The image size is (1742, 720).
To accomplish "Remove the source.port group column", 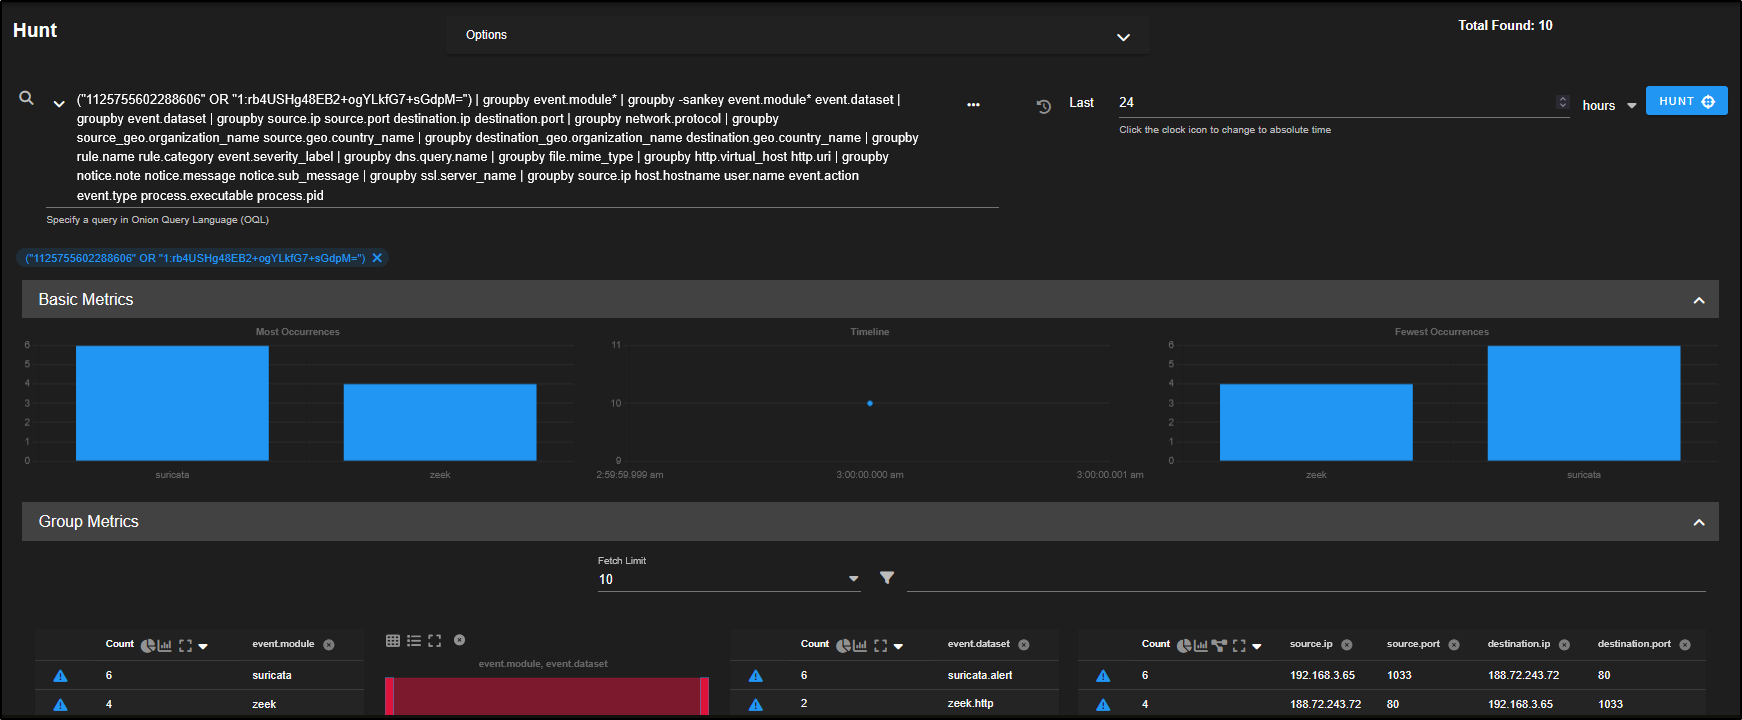I will click(1454, 645).
